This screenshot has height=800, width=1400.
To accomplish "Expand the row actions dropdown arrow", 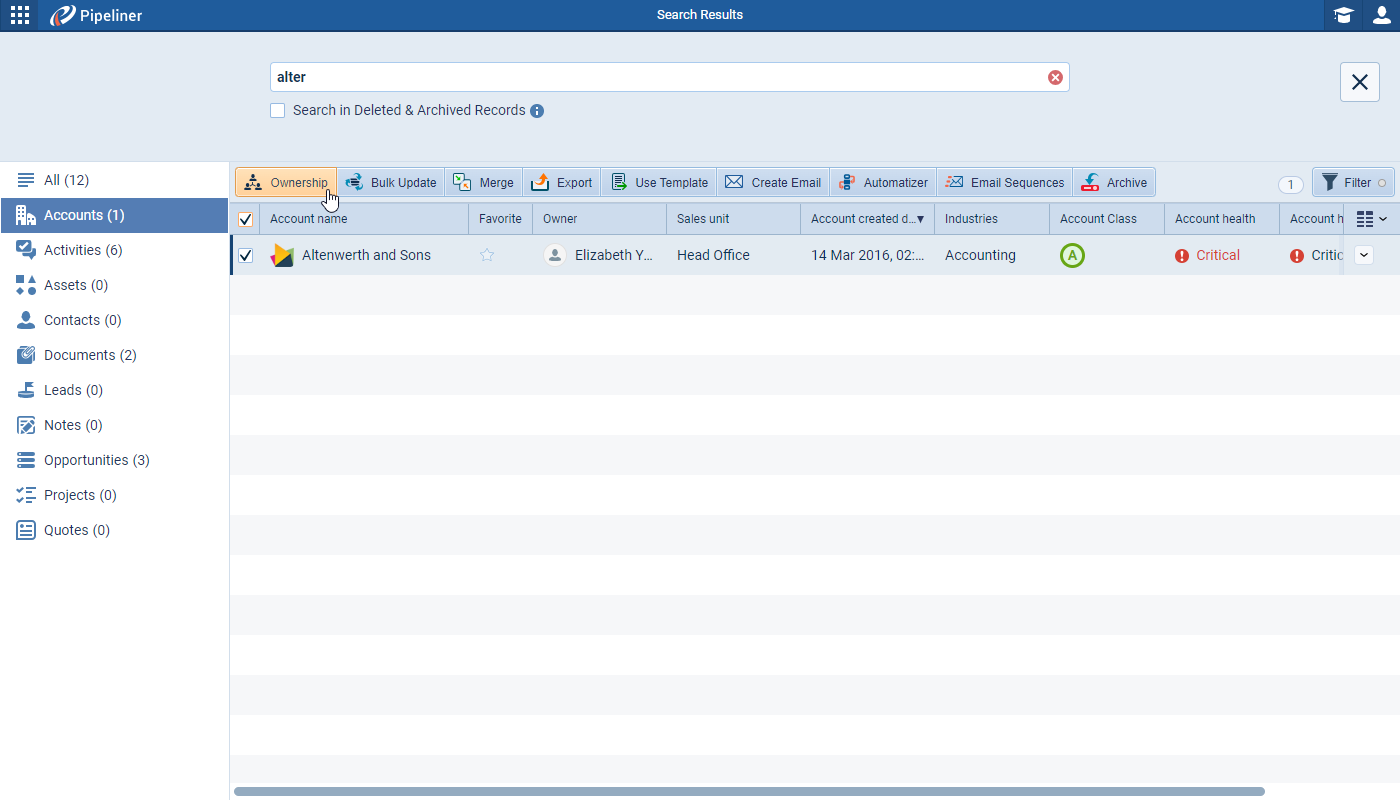I will click(1363, 255).
